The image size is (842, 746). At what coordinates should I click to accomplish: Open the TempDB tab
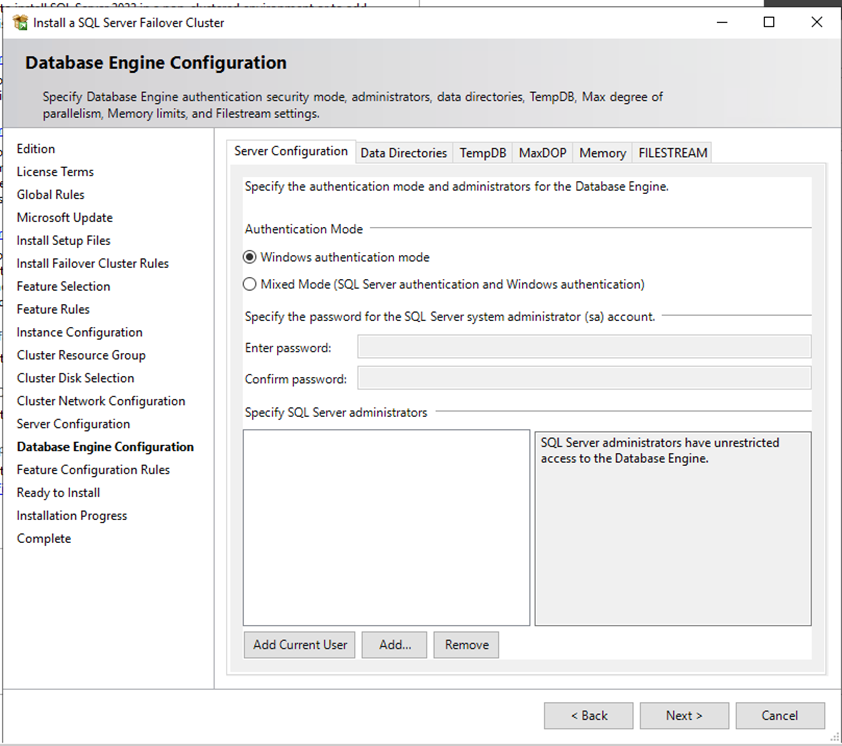pyautogui.click(x=483, y=153)
